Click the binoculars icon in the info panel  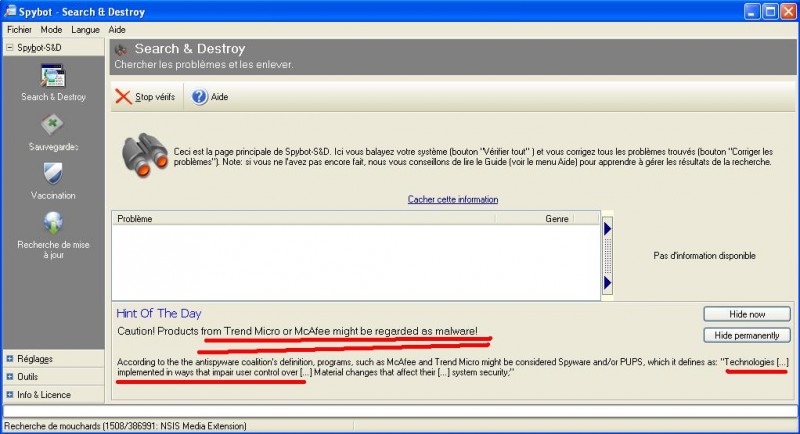click(x=145, y=155)
